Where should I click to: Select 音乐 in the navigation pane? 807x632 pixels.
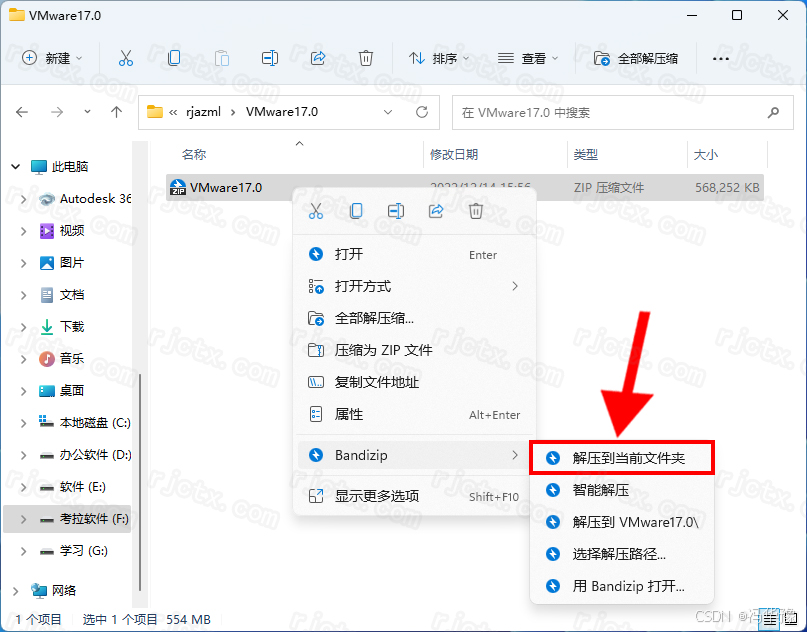point(72,358)
